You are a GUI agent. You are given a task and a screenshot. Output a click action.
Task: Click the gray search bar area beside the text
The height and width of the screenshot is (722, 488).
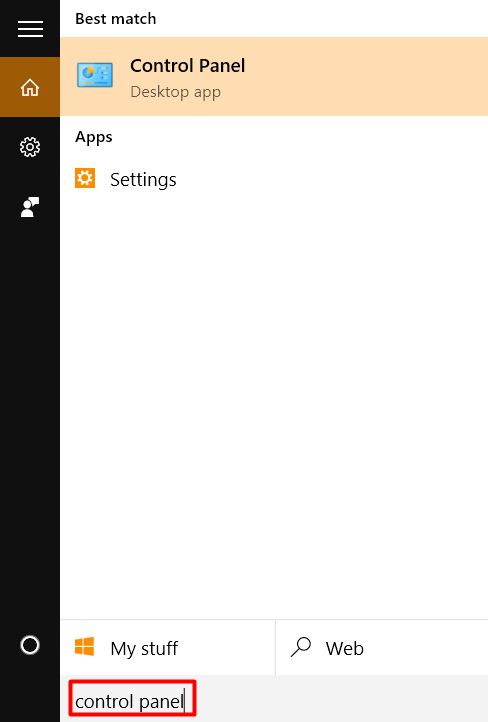(x=342, y=699)
